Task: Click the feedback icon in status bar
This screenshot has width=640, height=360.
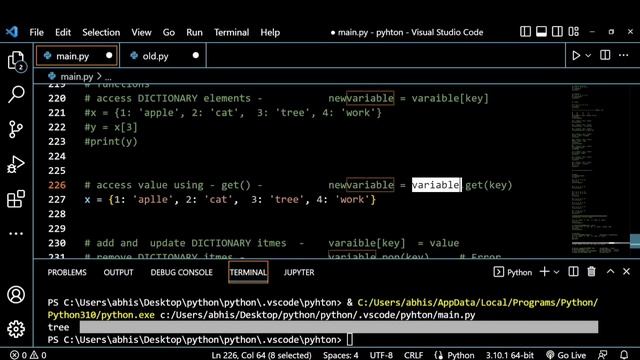Action: point(602,355)
